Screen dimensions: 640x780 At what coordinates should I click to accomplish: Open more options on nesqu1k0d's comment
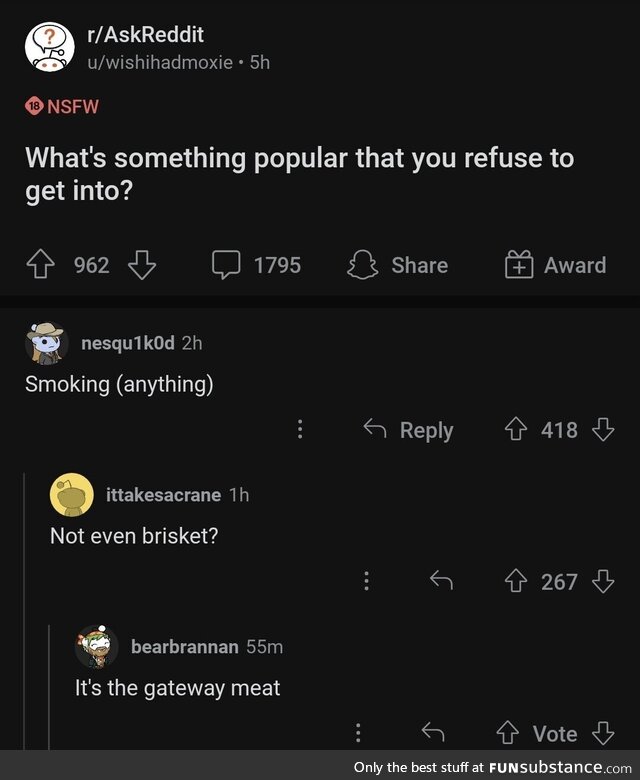pos(299,430)
